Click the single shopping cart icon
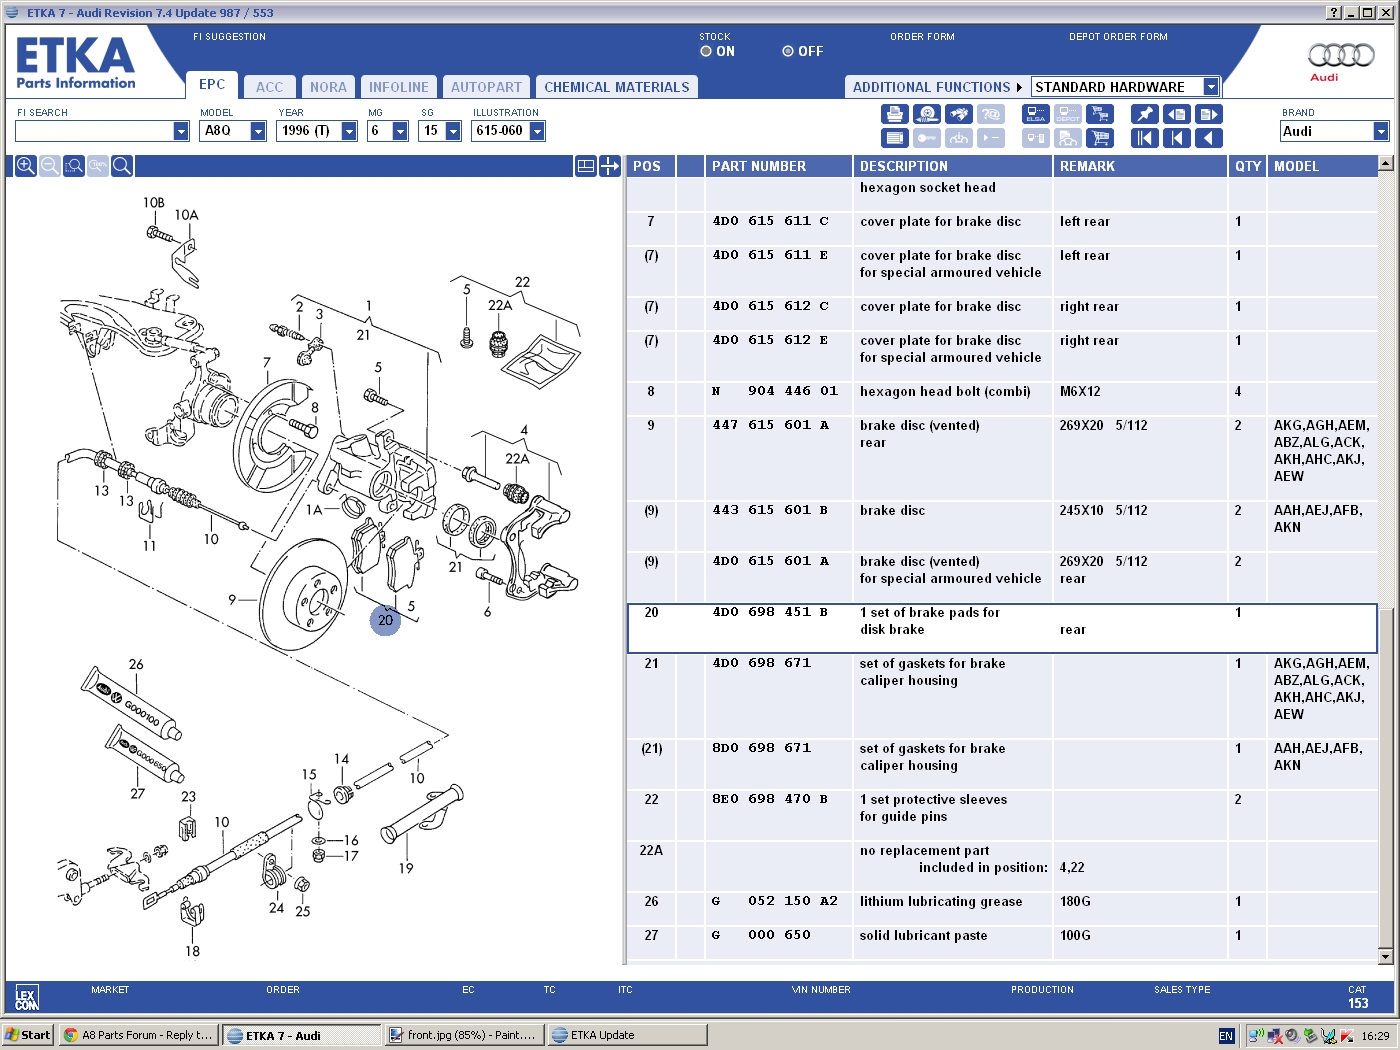The image size is (1400, 1050). (x=1100, y=138)
